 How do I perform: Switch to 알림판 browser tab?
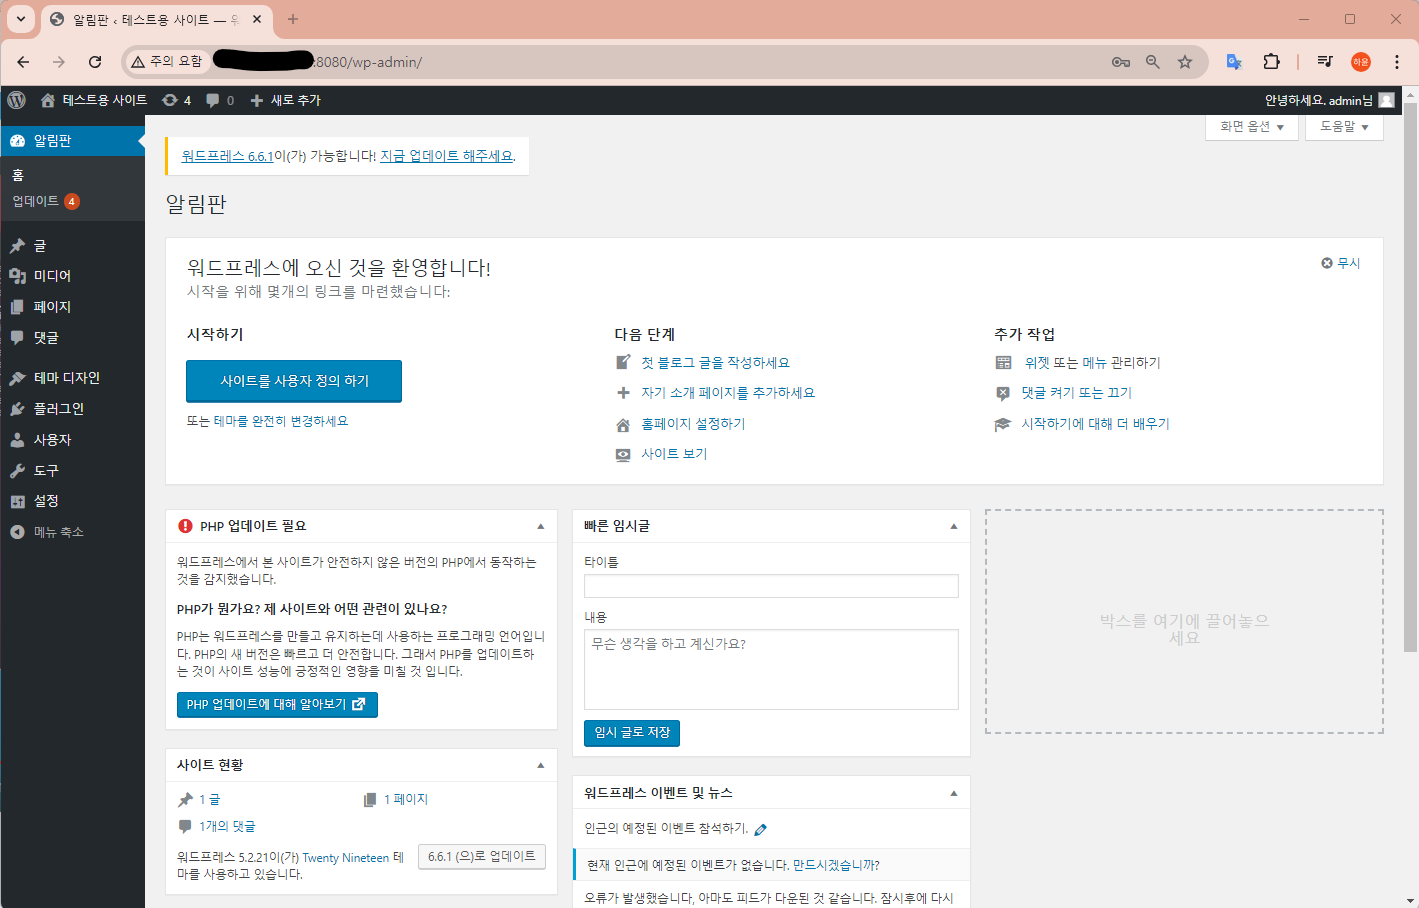click(155, 19)
